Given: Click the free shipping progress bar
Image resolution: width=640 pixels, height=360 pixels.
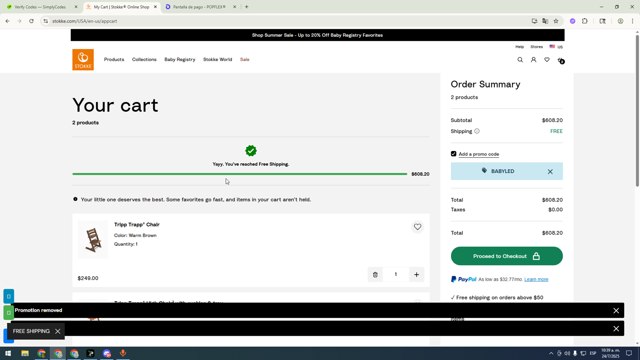Looking at the screenshot, I should (240, 174).
